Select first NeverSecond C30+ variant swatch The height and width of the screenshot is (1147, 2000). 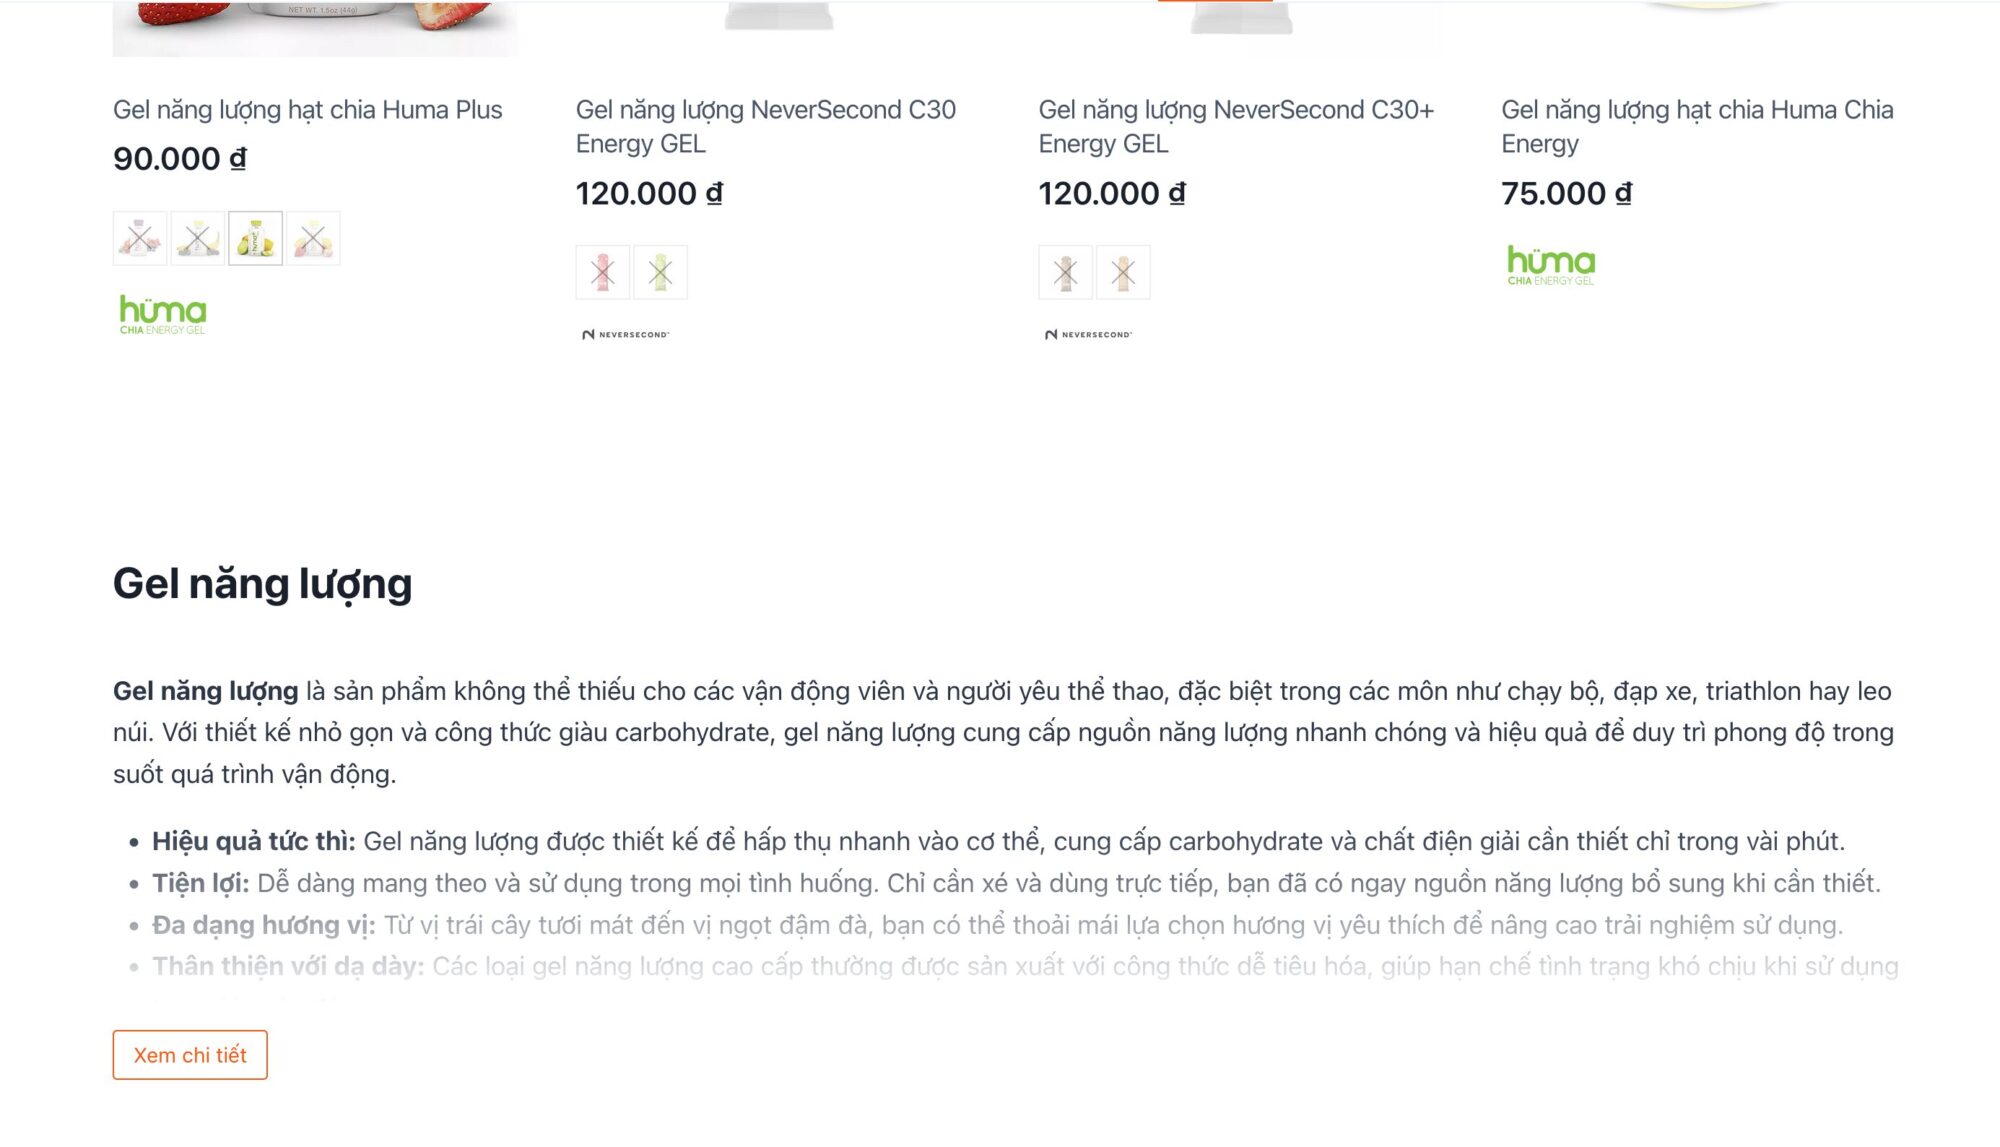[1066, 272]
